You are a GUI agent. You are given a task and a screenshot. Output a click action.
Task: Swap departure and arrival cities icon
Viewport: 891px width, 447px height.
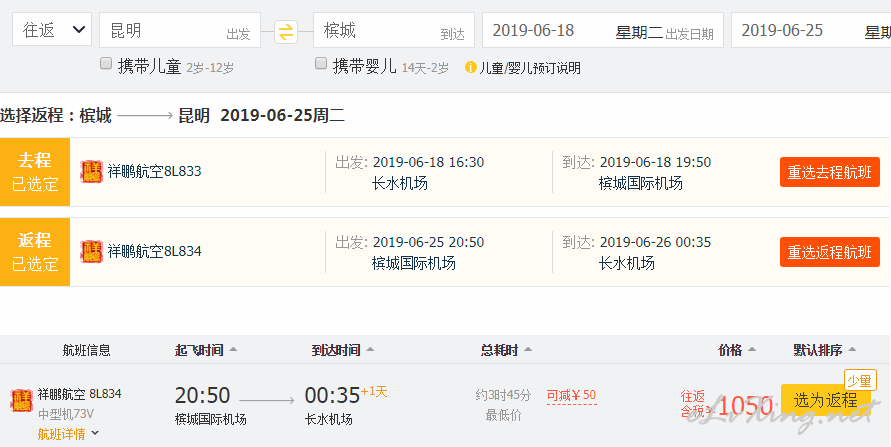pos(286,31)
